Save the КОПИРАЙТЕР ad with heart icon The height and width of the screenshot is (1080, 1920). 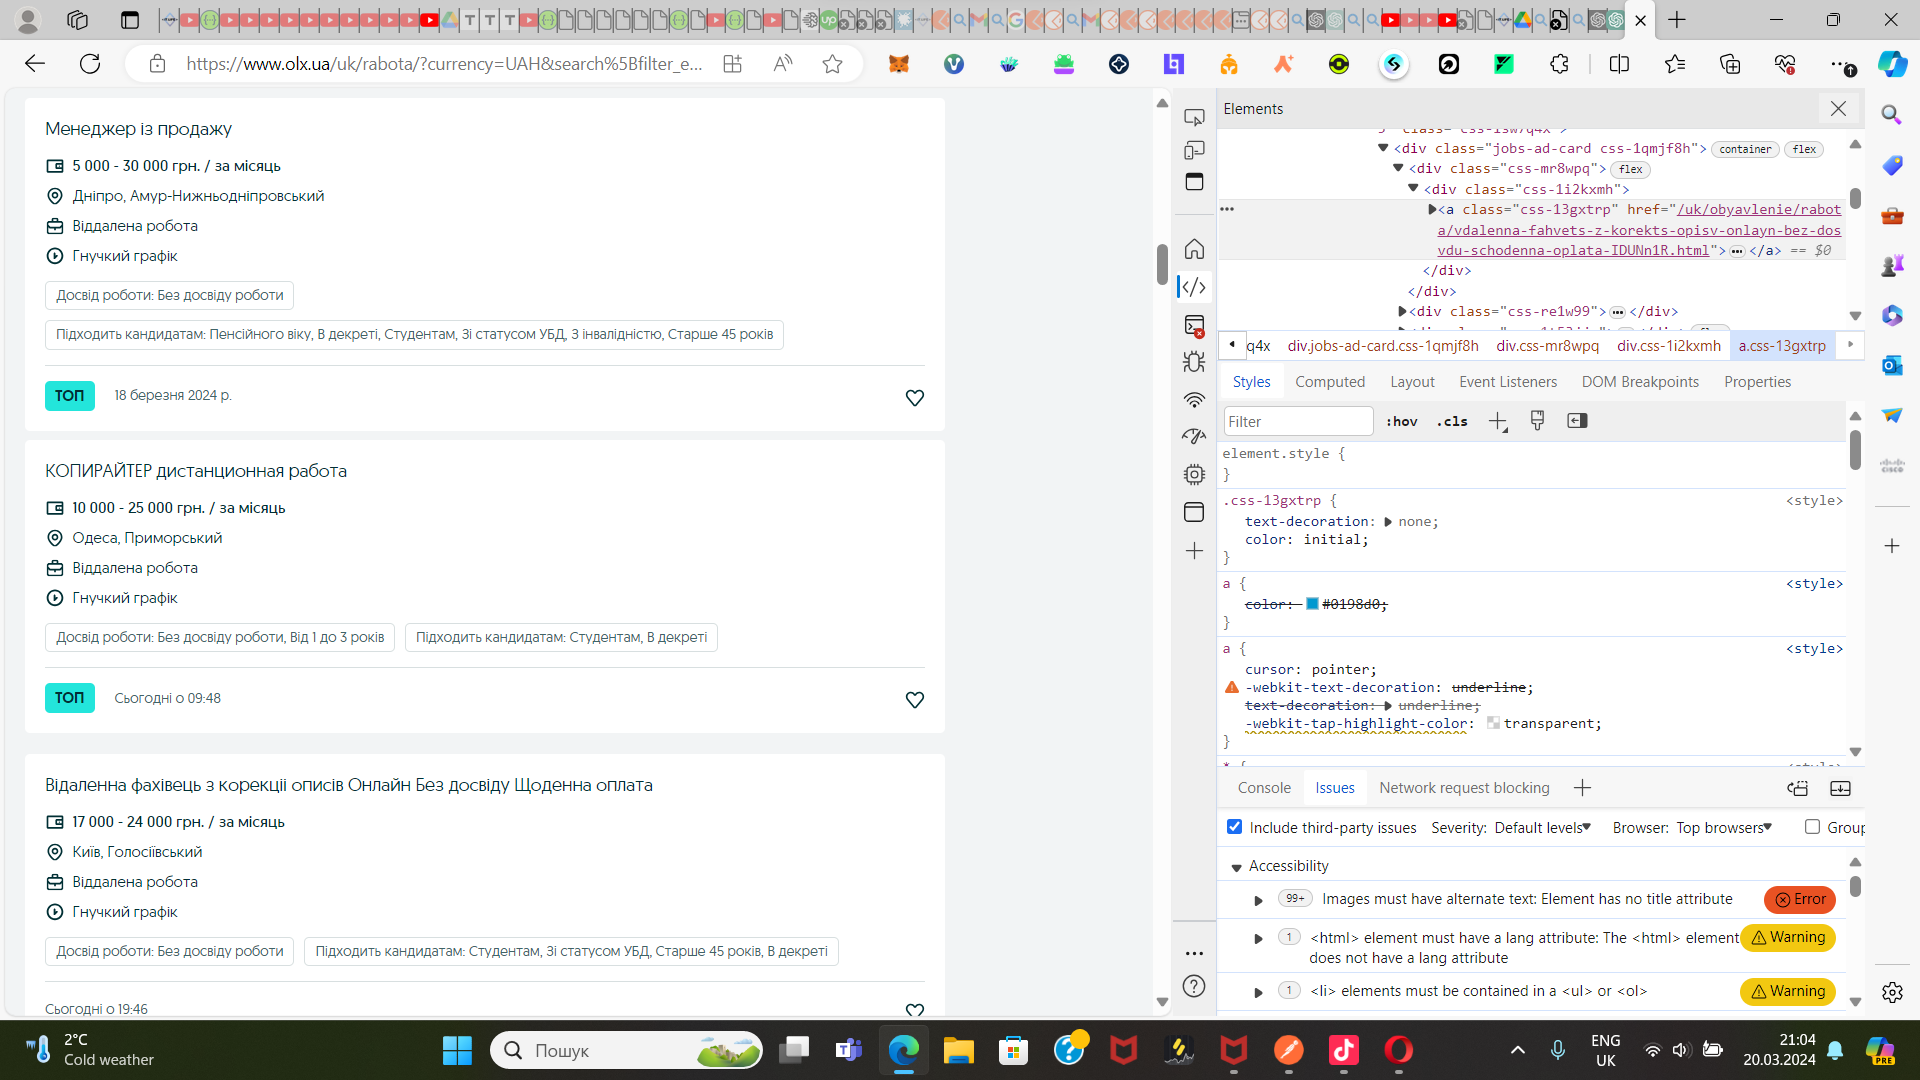914,700
